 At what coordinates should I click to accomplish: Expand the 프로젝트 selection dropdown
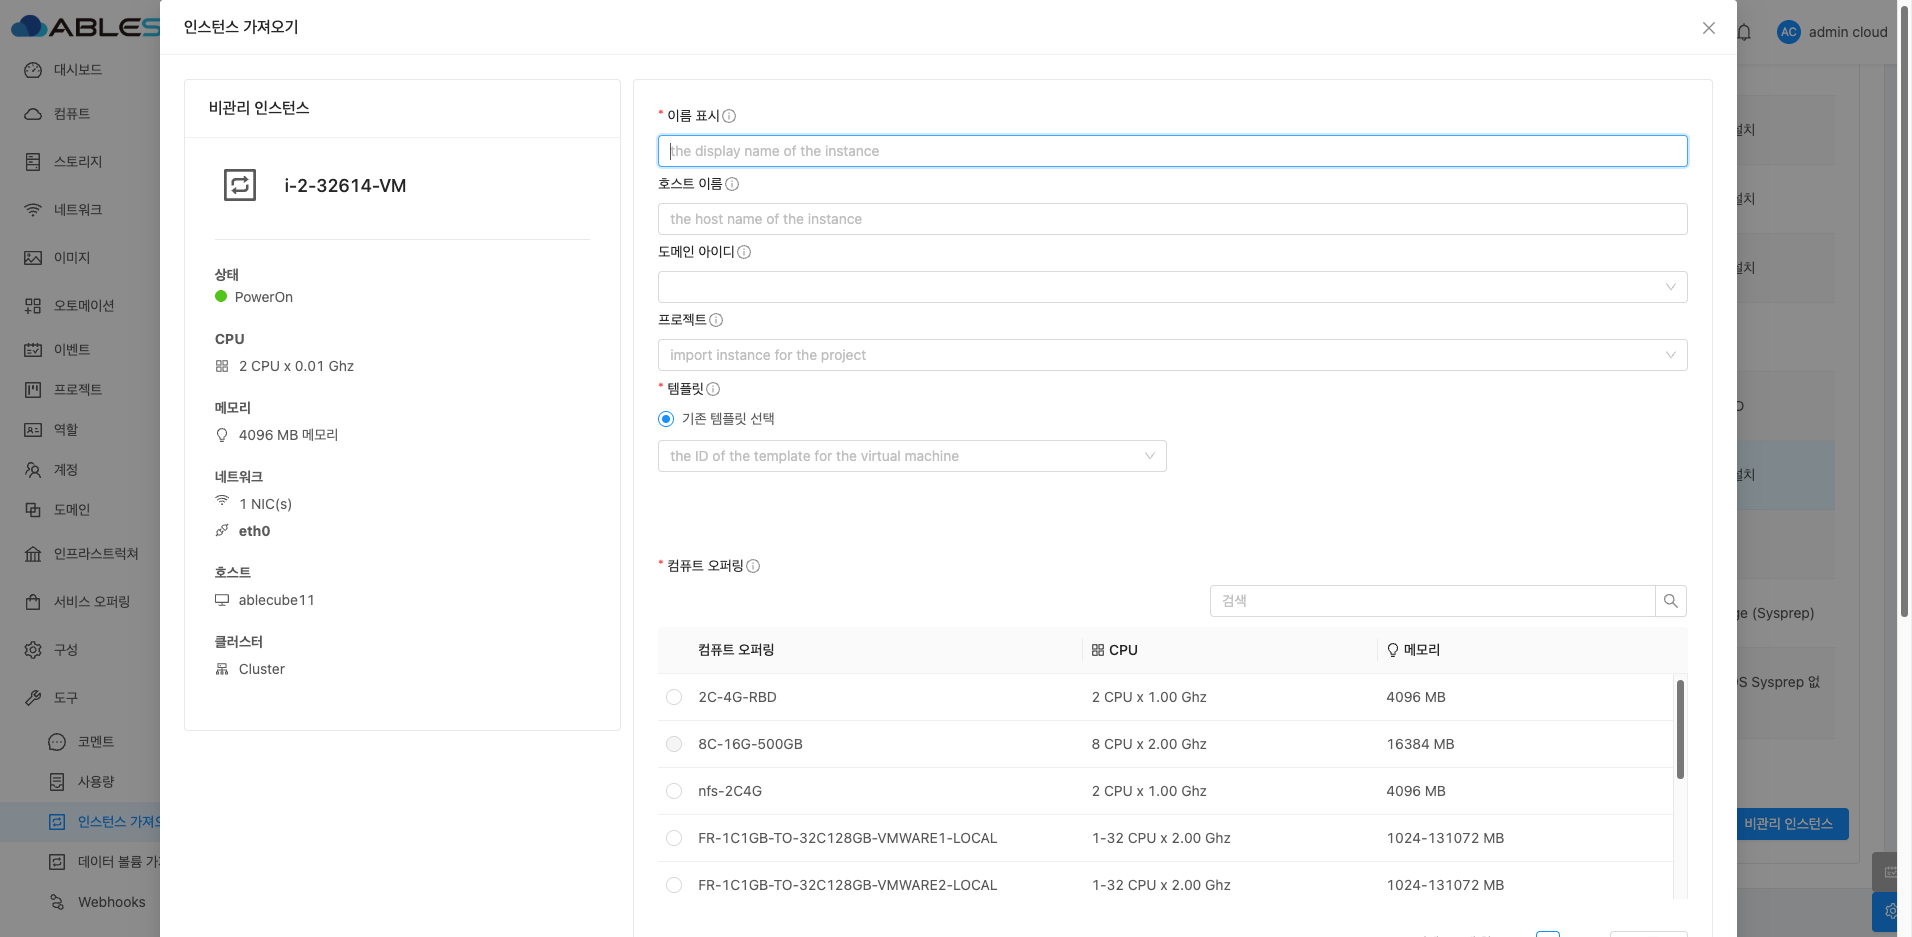1172,355
